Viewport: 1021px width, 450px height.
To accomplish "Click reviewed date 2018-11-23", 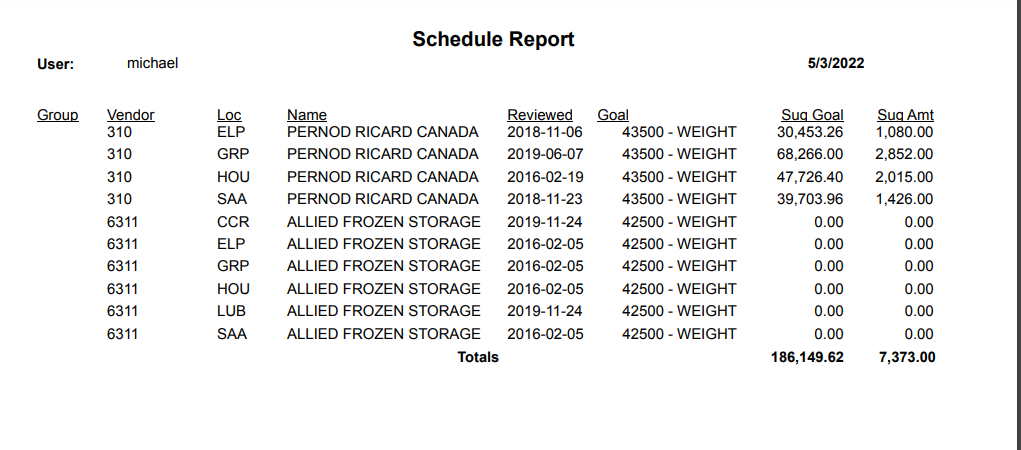I will [545, 199].
